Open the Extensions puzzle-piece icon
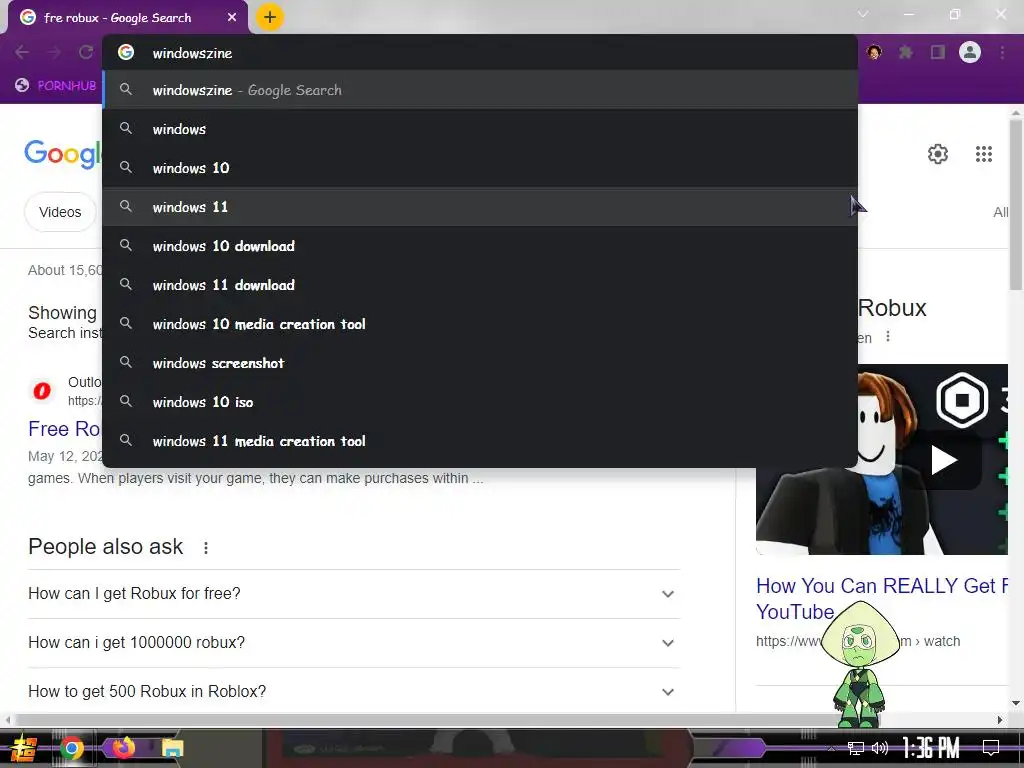Viewport: 1024px width, 768px height. 906,52
